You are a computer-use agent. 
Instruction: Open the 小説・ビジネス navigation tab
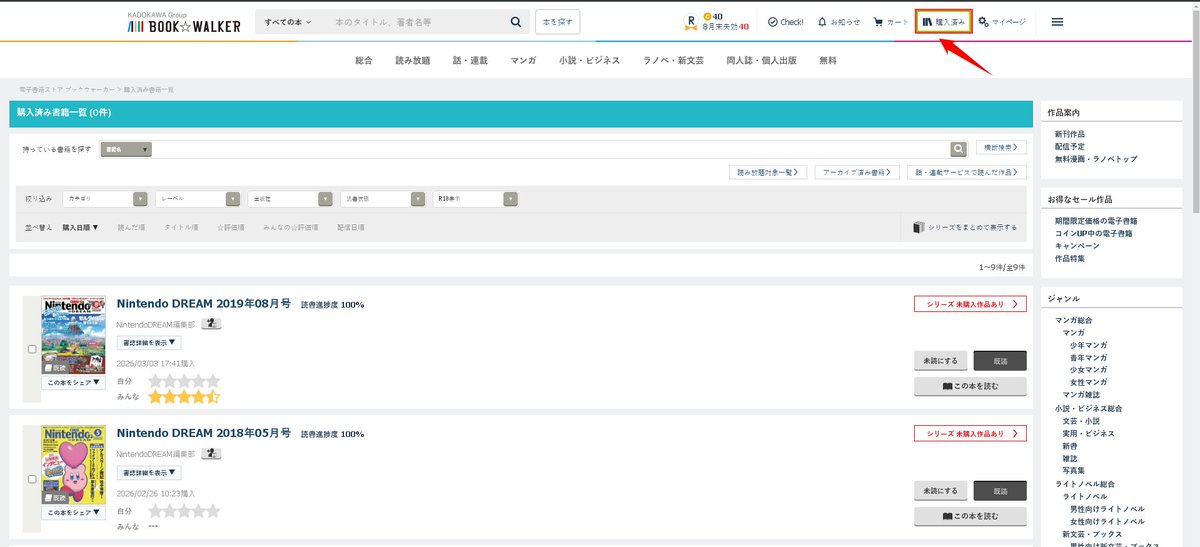(x=590, y=60)
